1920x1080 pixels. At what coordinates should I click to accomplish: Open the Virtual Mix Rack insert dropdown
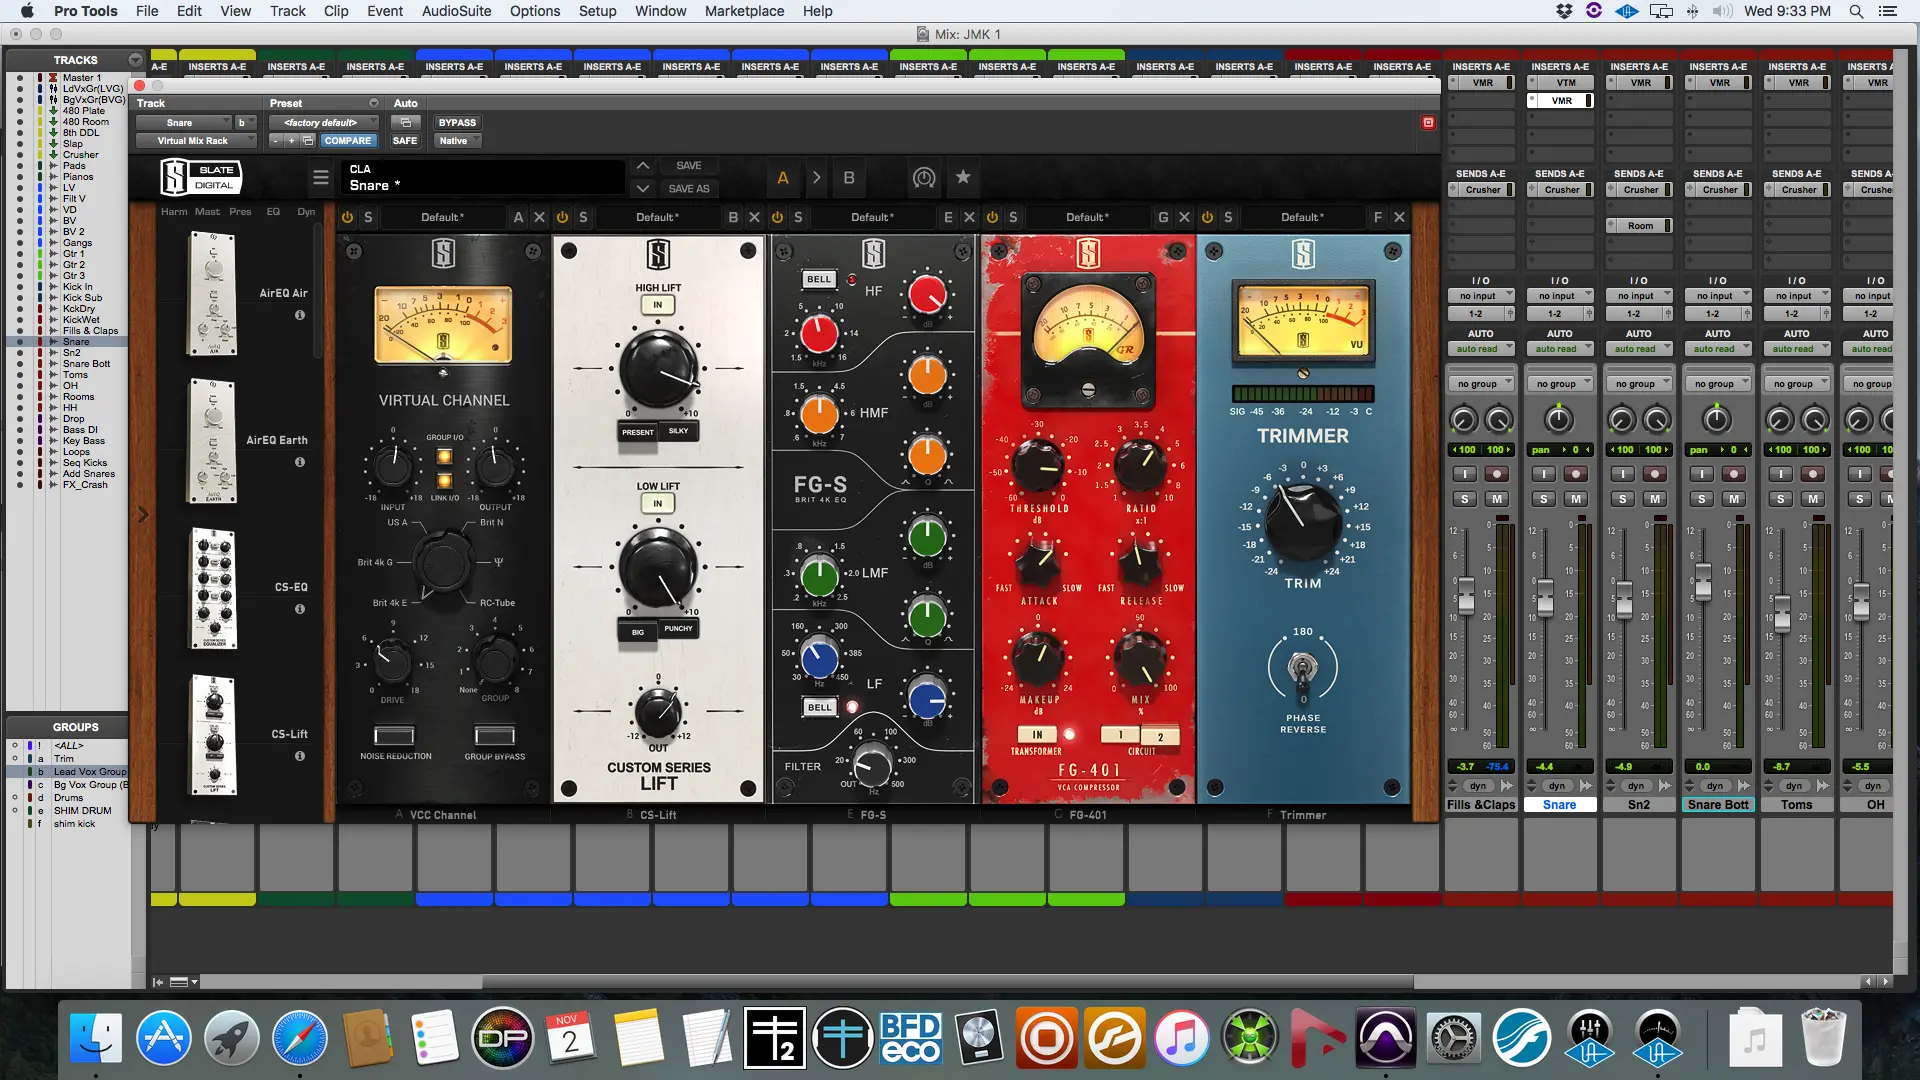[x=195, y=141]
